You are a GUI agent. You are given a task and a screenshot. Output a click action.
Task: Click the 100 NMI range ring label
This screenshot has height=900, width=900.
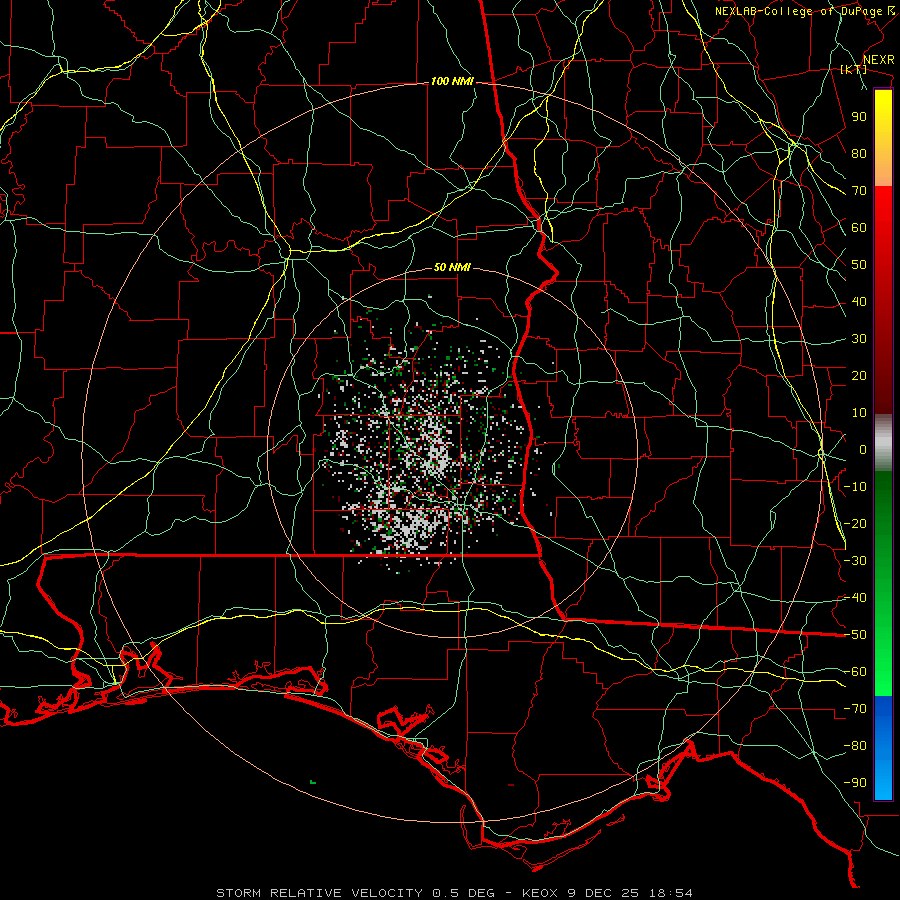click(x=452, y=82)
